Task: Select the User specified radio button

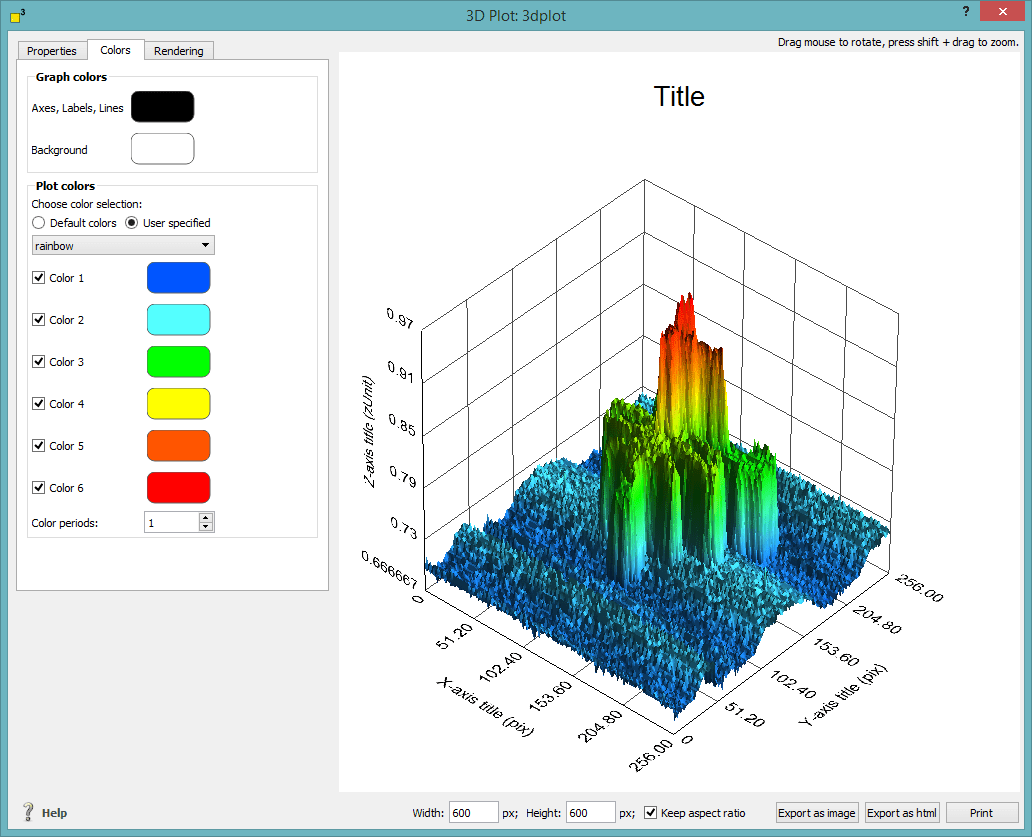Action: [131, 222]
